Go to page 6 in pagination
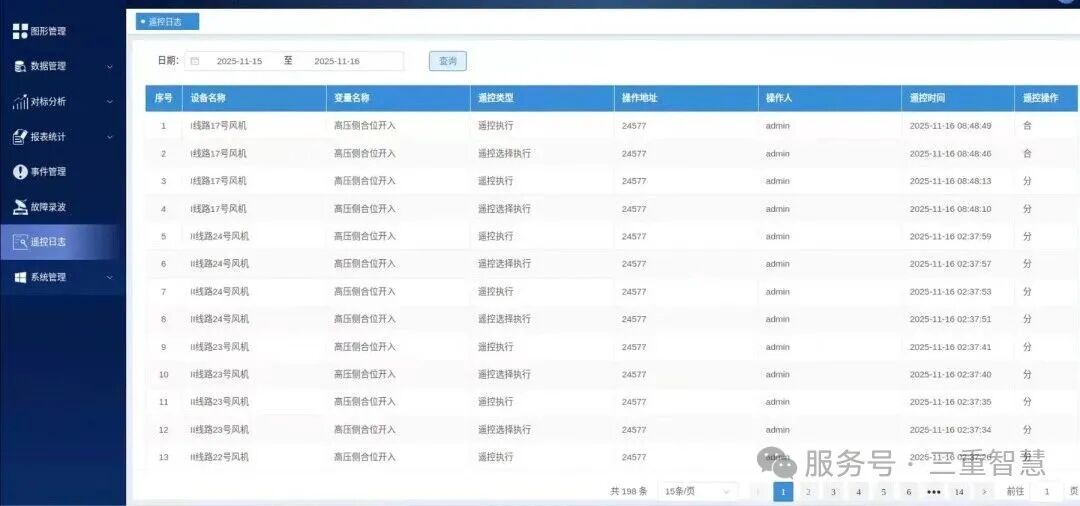The width and height of the screenshot is (1080, 506). tap(908, 492)
